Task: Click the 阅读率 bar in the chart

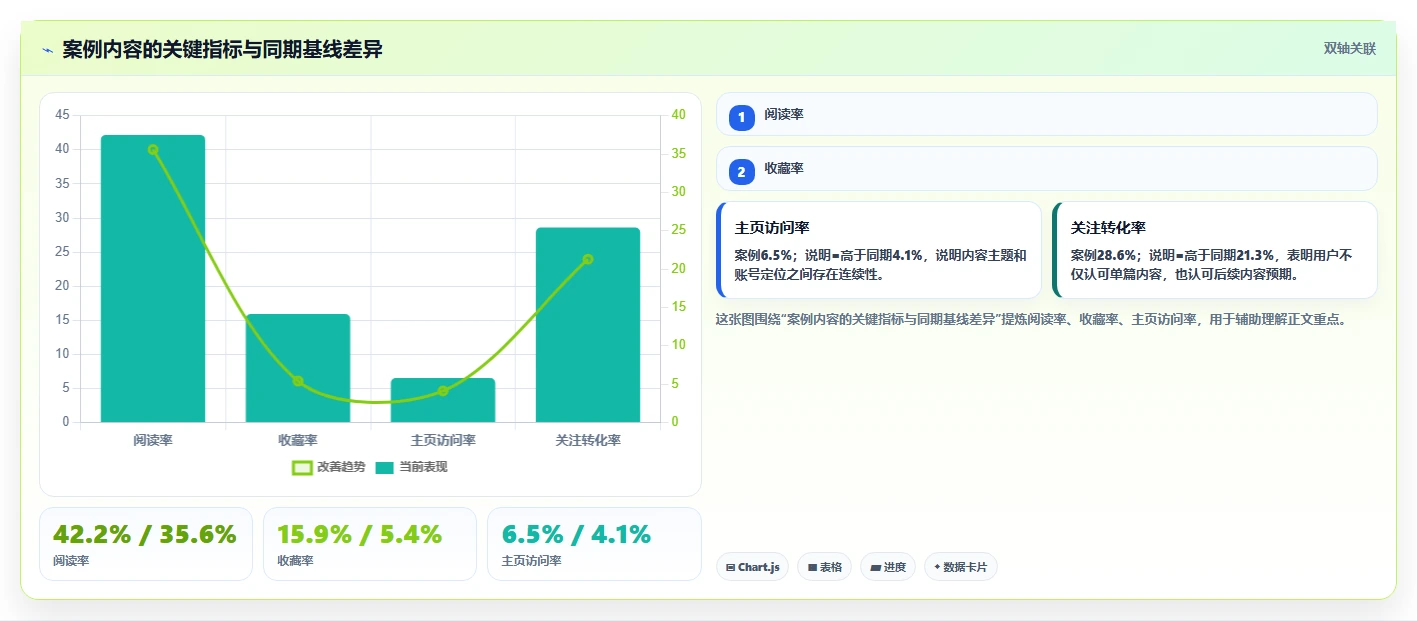Action: (x=153, y=278)
